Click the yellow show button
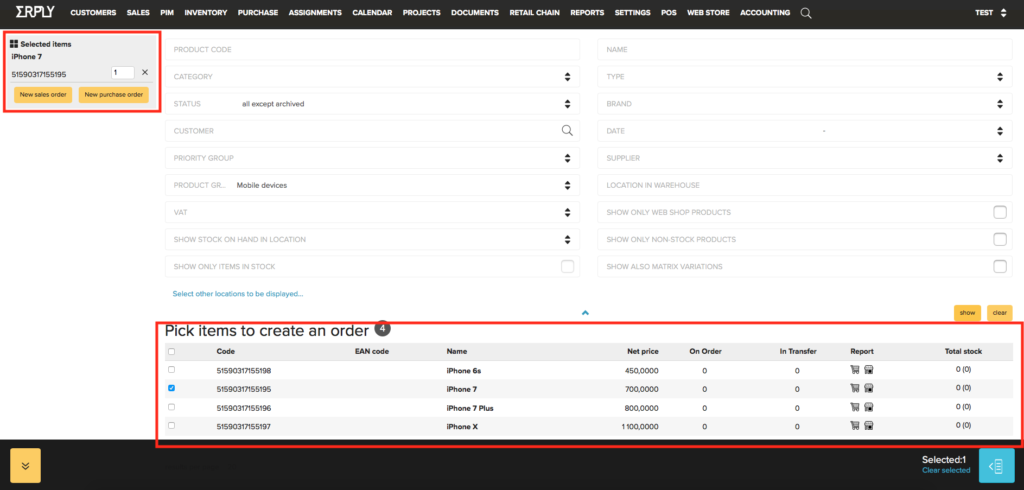Viewport: 1024px width, 490px height. (967, 312)
